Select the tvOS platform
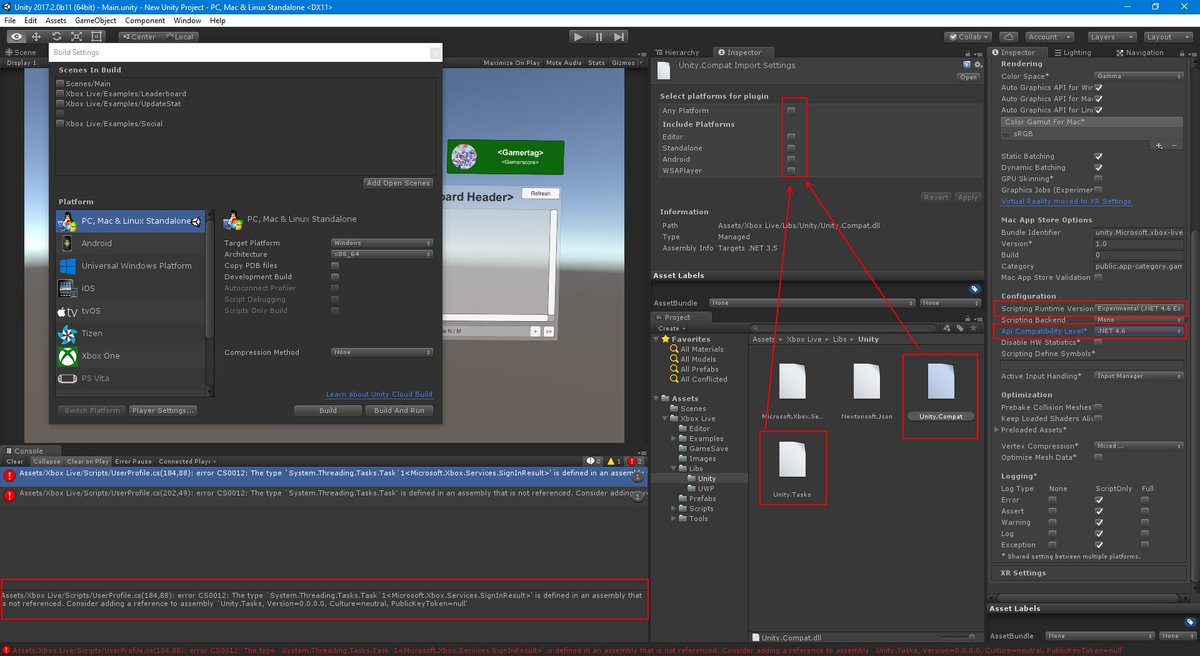 [130, 311]
